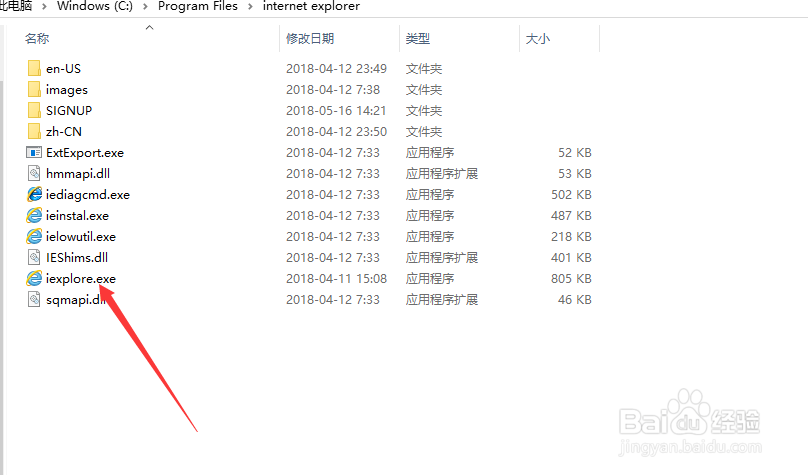Click 应用程序扩展 type of hmmapi.dll

pos(442,174)
